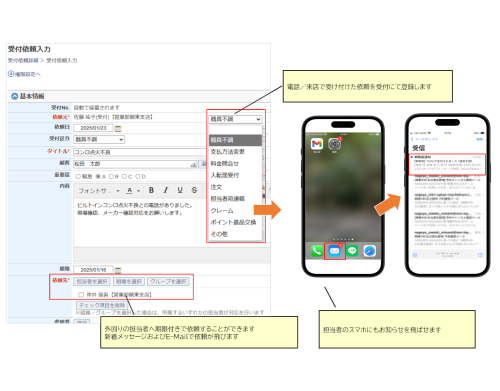Toggle Italic formatting in editor
The height and width of the screenshot is (391, 500).
(x=166, y=190)
